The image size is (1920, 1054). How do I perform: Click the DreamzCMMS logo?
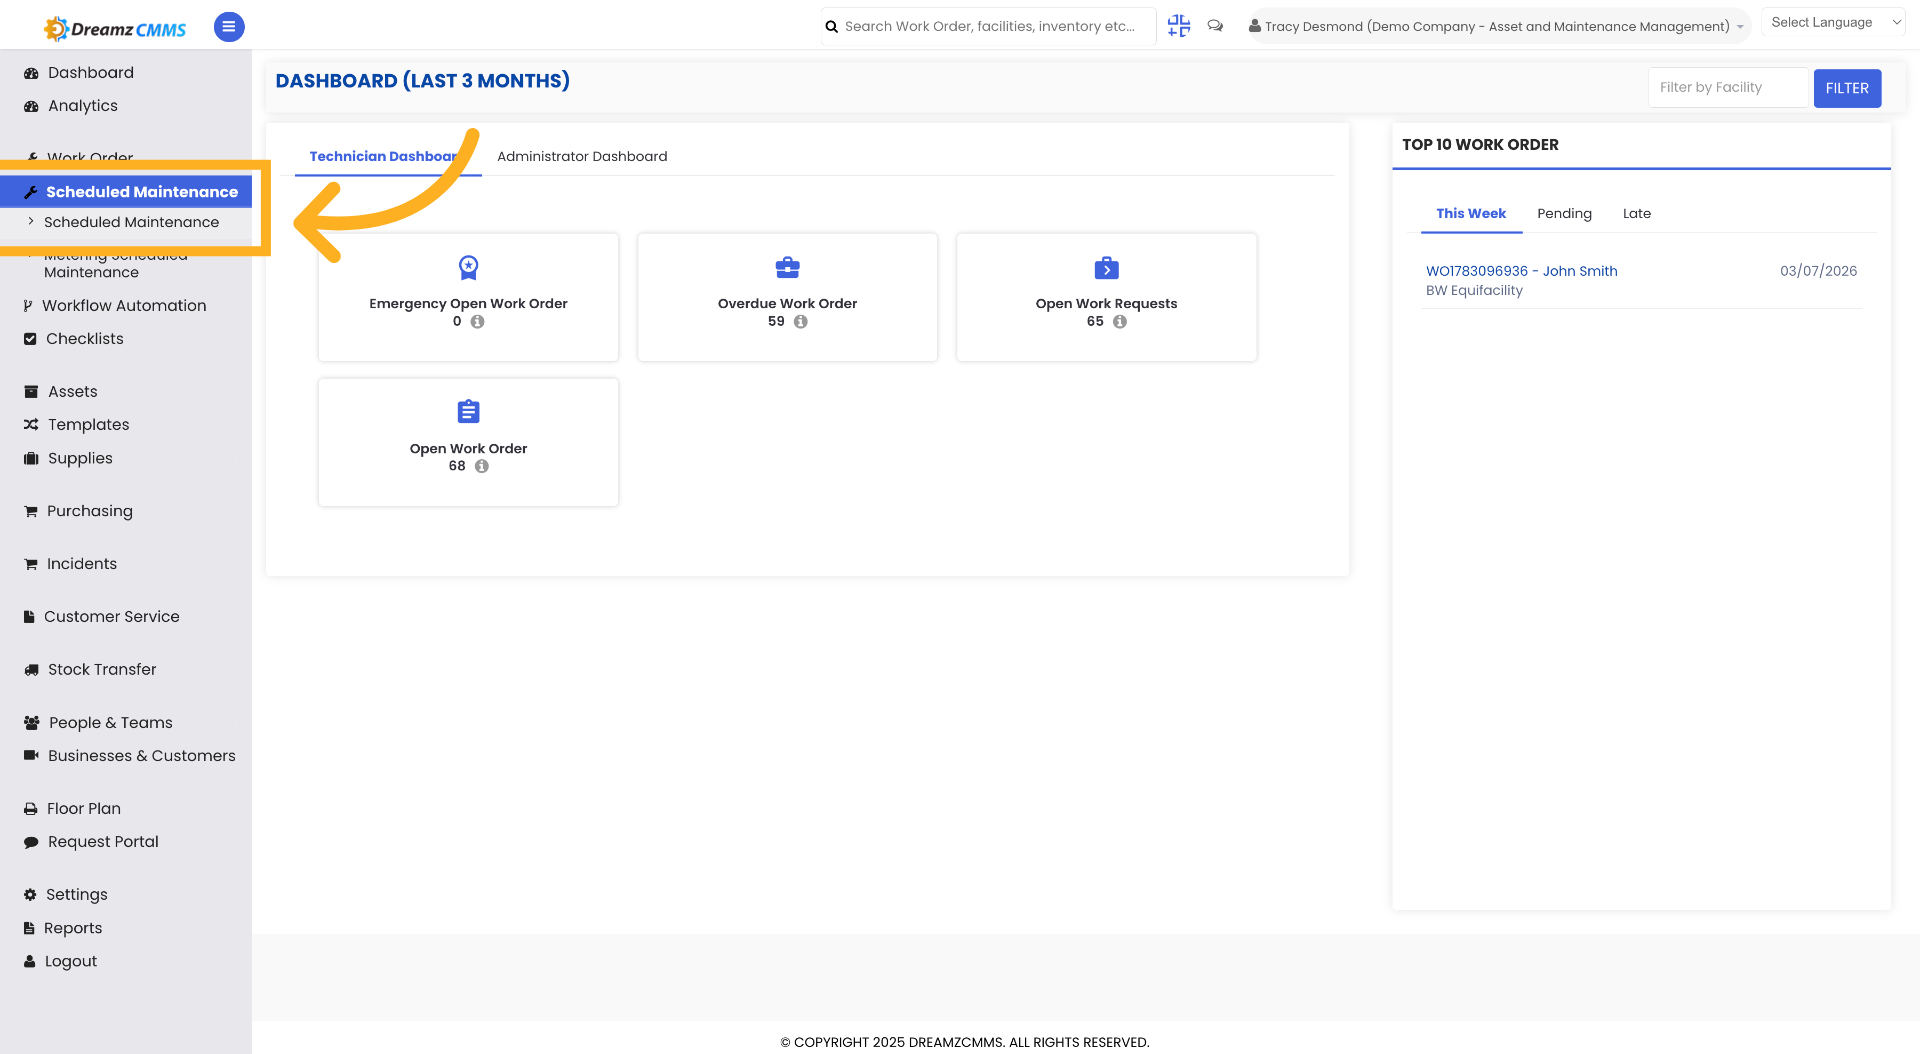(x=114, y=28)
